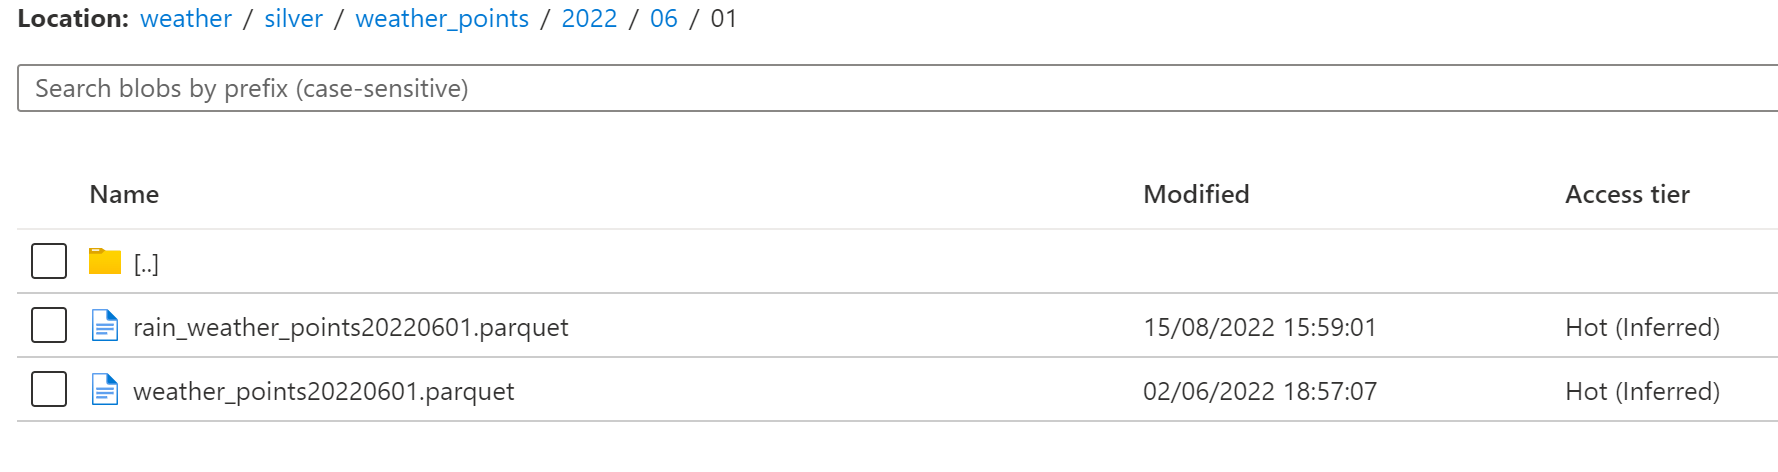The width and height of the screenshot is (1778, 472).
Task: Open the weather_points breadcrumb link
Action: 442,19
